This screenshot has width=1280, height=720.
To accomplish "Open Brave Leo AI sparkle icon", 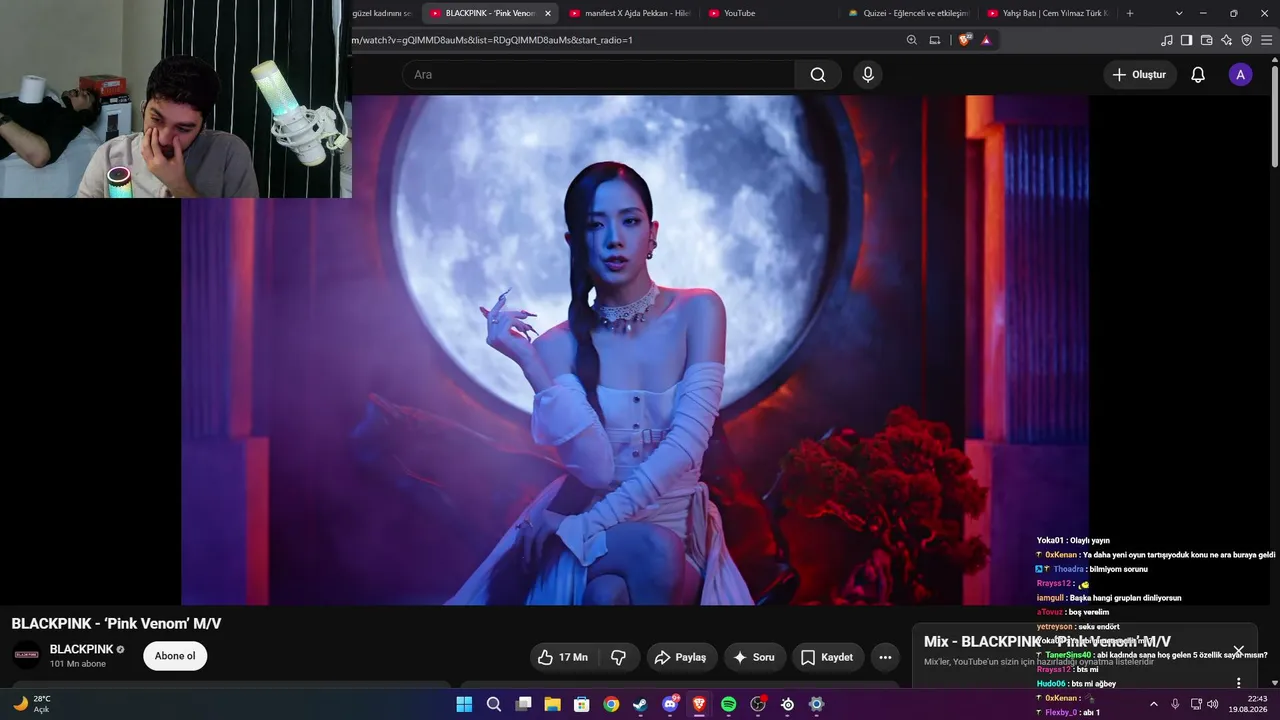I will 1226,40.
